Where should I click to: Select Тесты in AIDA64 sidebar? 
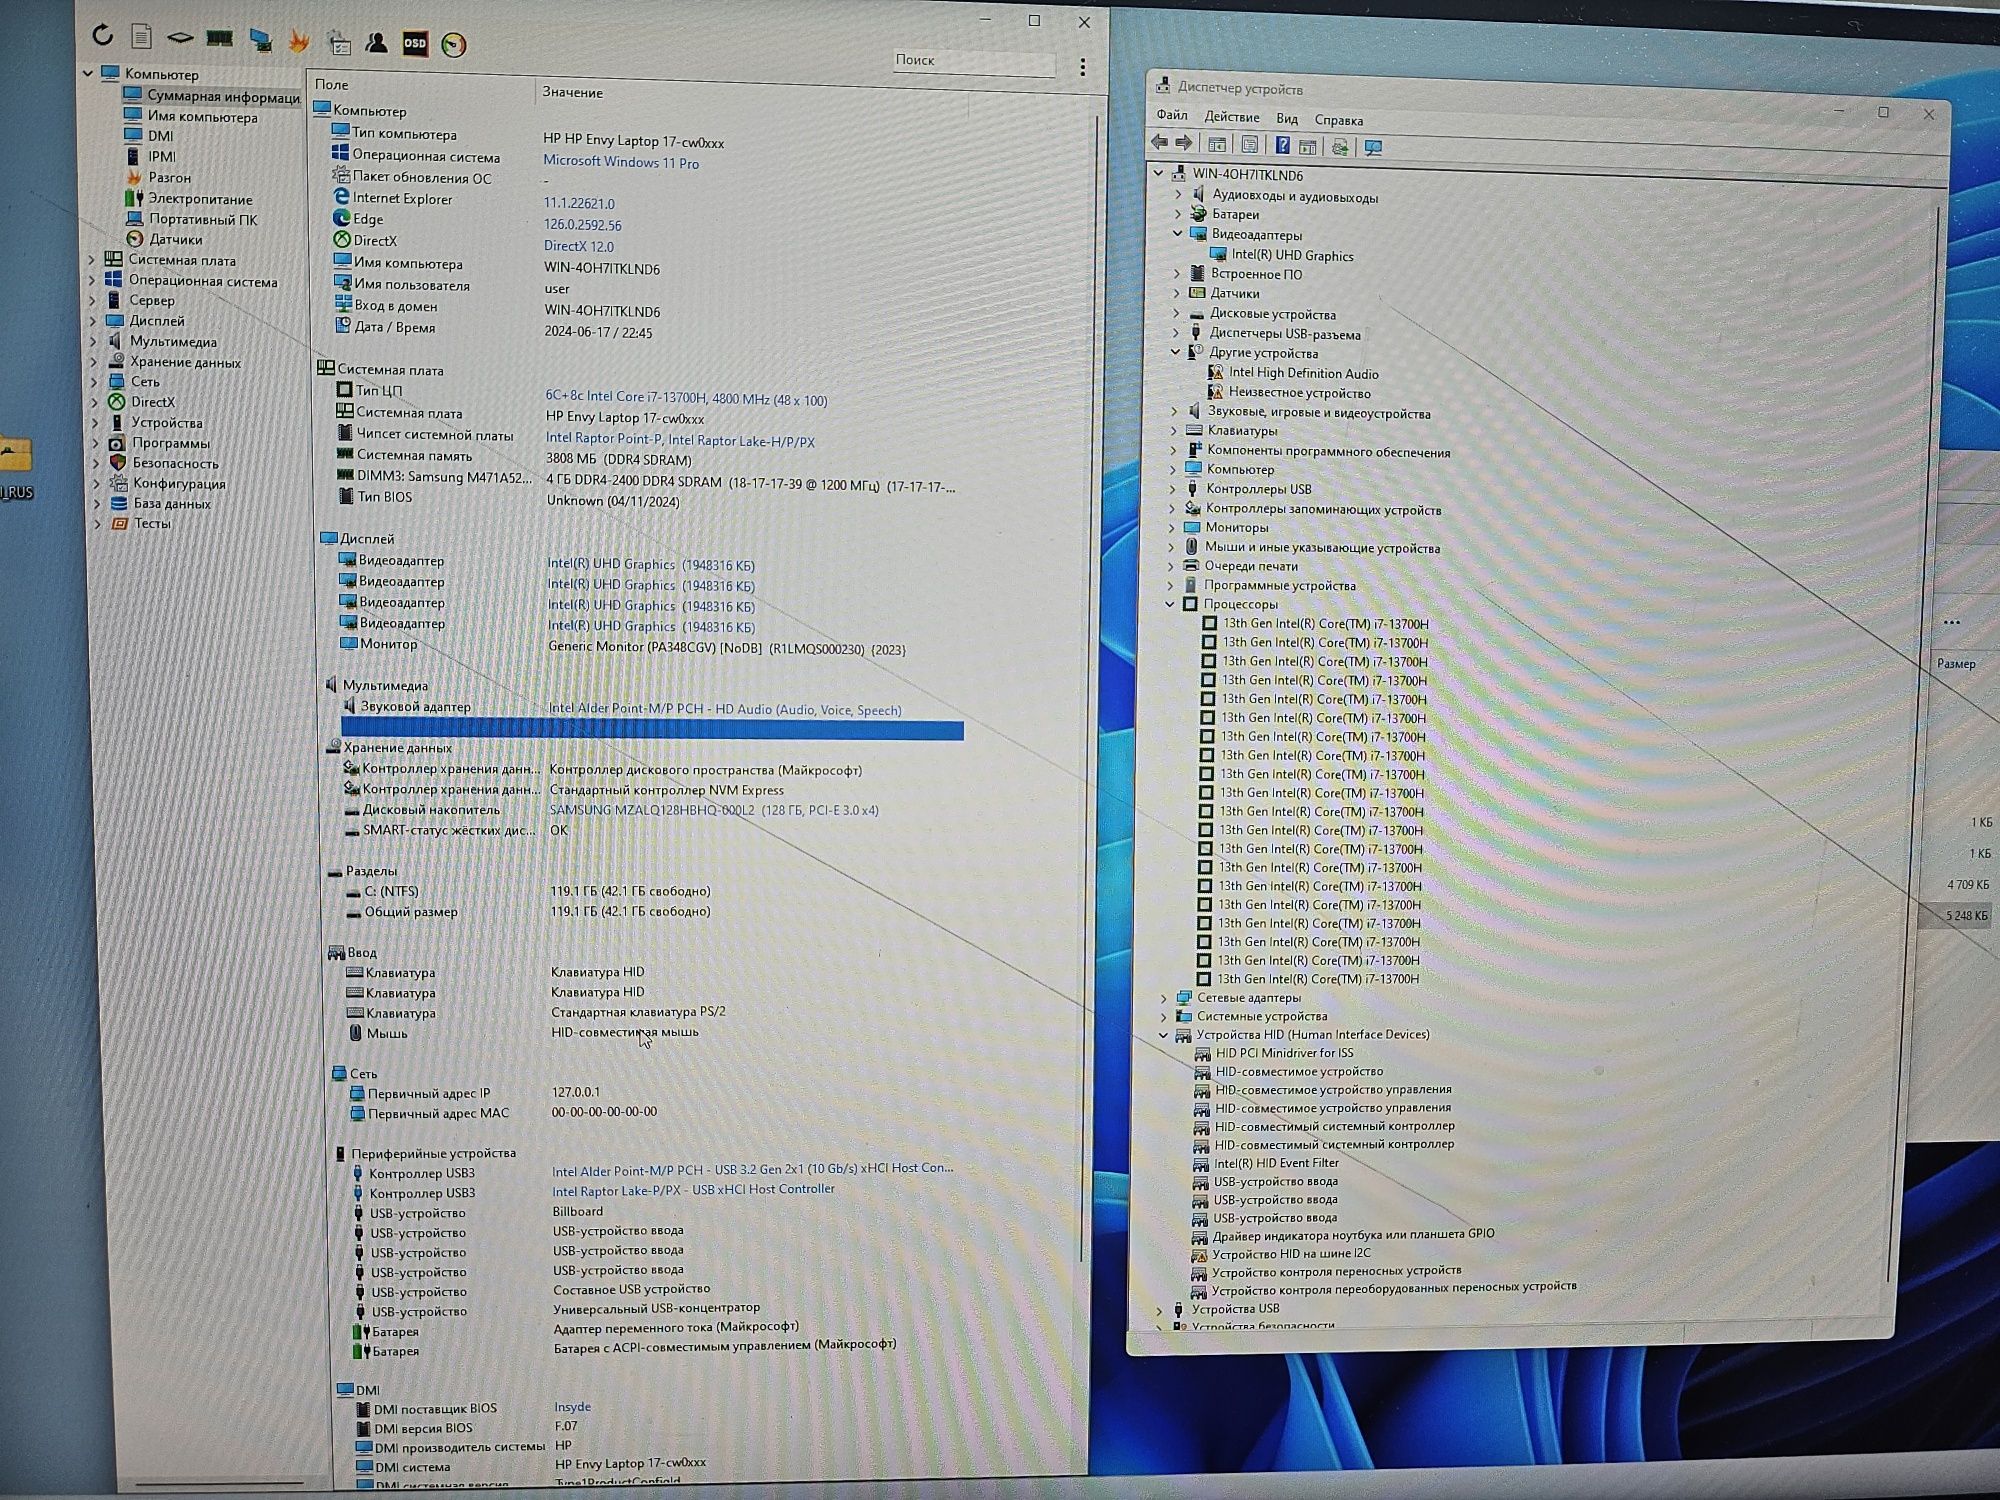pos(152,523)
